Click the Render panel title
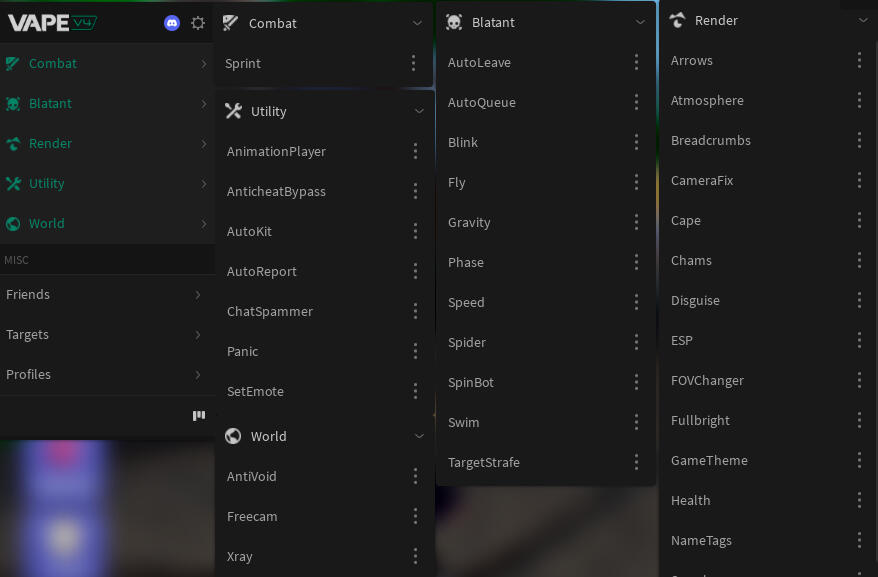This screenshot has height=577, width=878. [x=716, y=20]
